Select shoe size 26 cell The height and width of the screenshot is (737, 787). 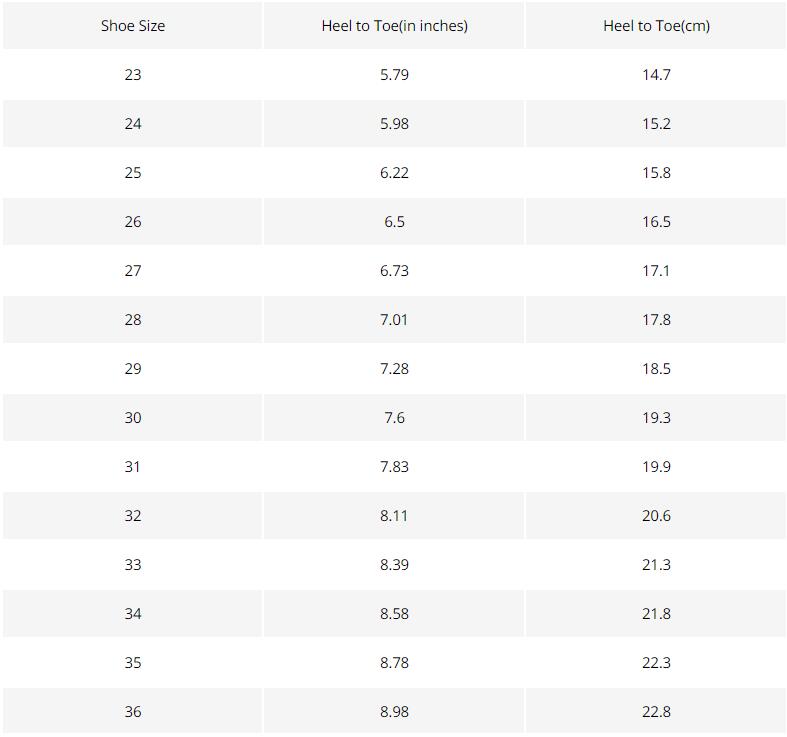click(x=133, y=222)
